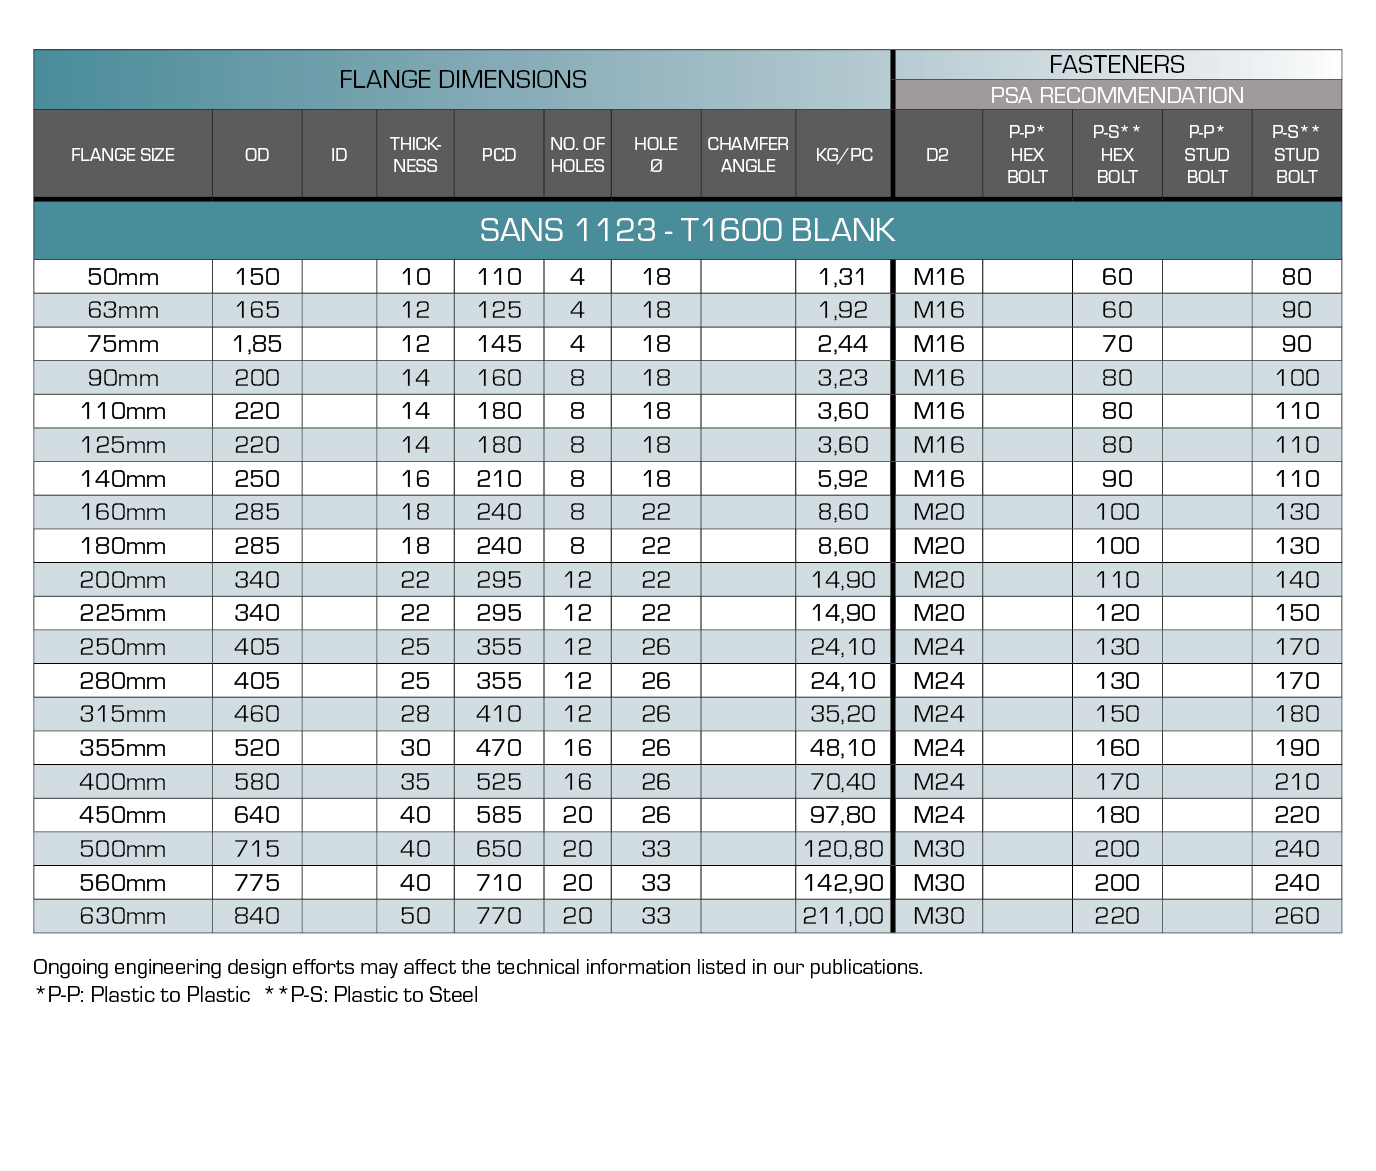Click the D2 column header
Screen dimensions: 1376x1171
pyautogui.click(x=937, y=155)
